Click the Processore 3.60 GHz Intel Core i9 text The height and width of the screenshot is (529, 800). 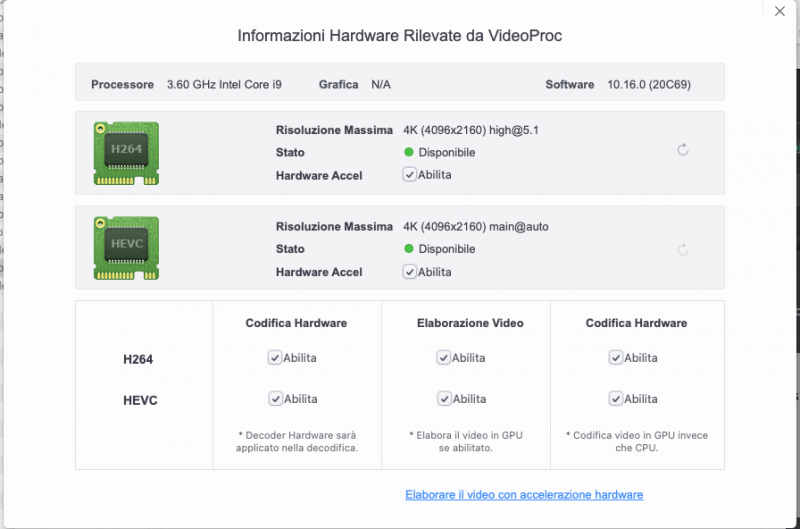[x=224, y=85]
